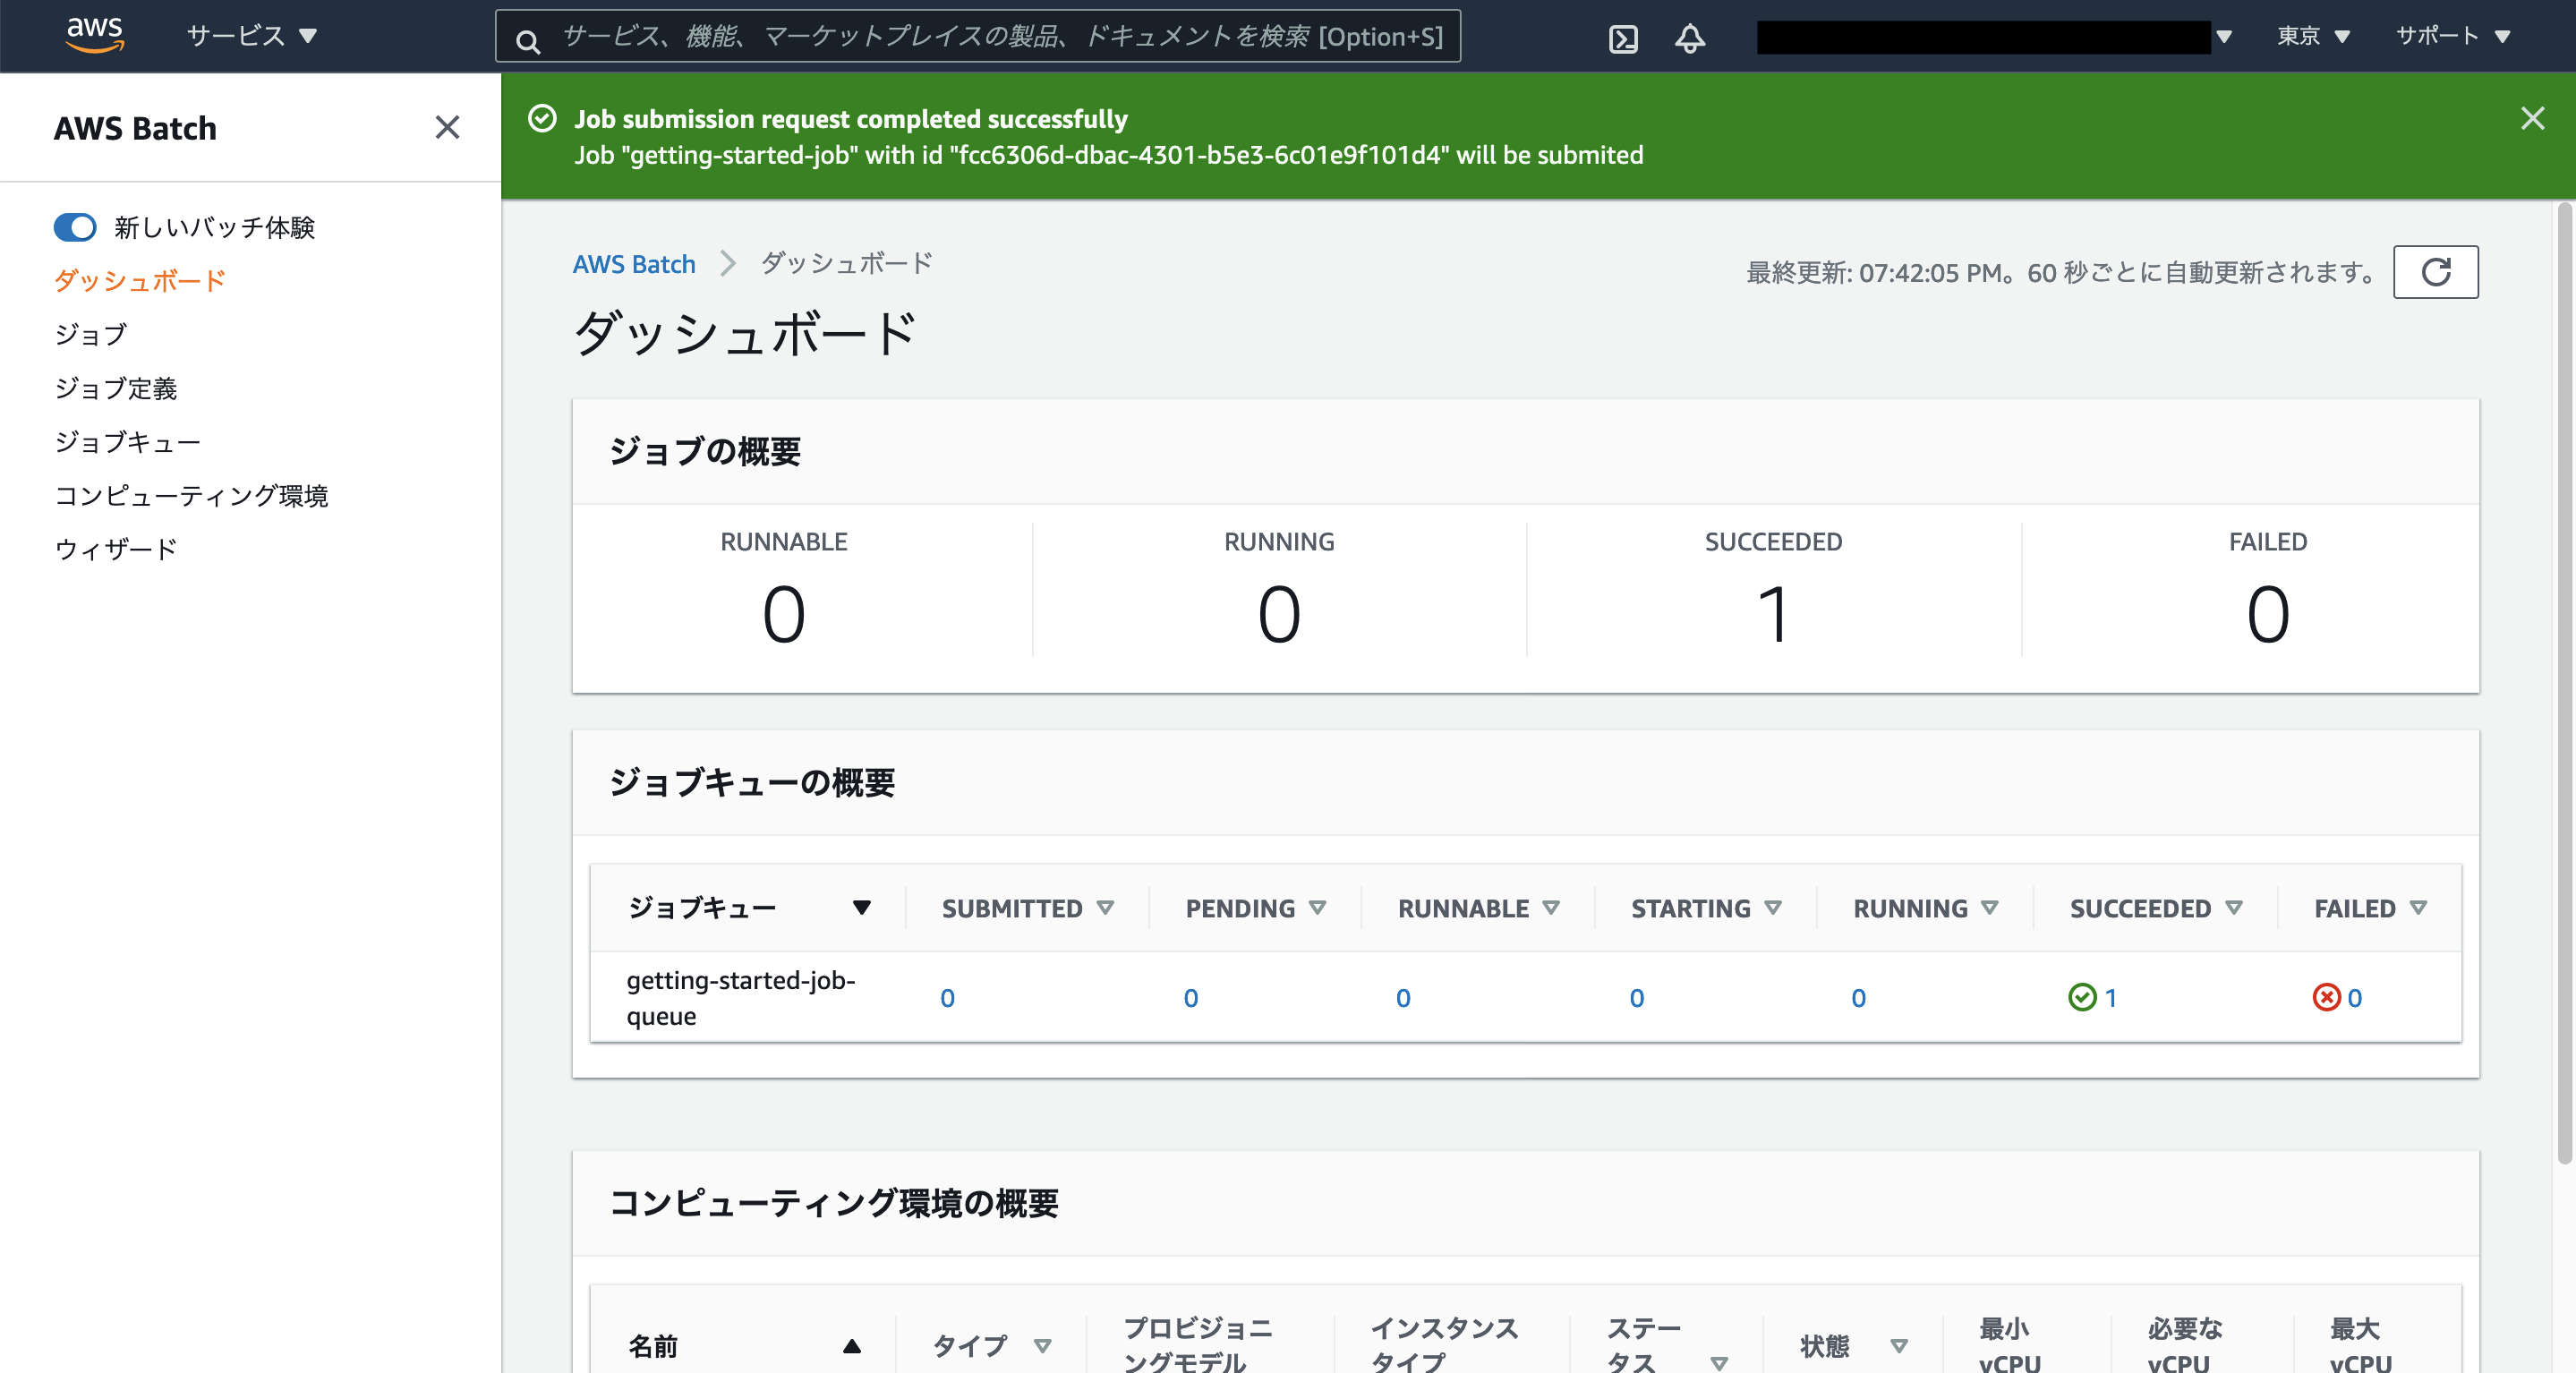Click the FAILED red cross status icon

point(2326,997)
